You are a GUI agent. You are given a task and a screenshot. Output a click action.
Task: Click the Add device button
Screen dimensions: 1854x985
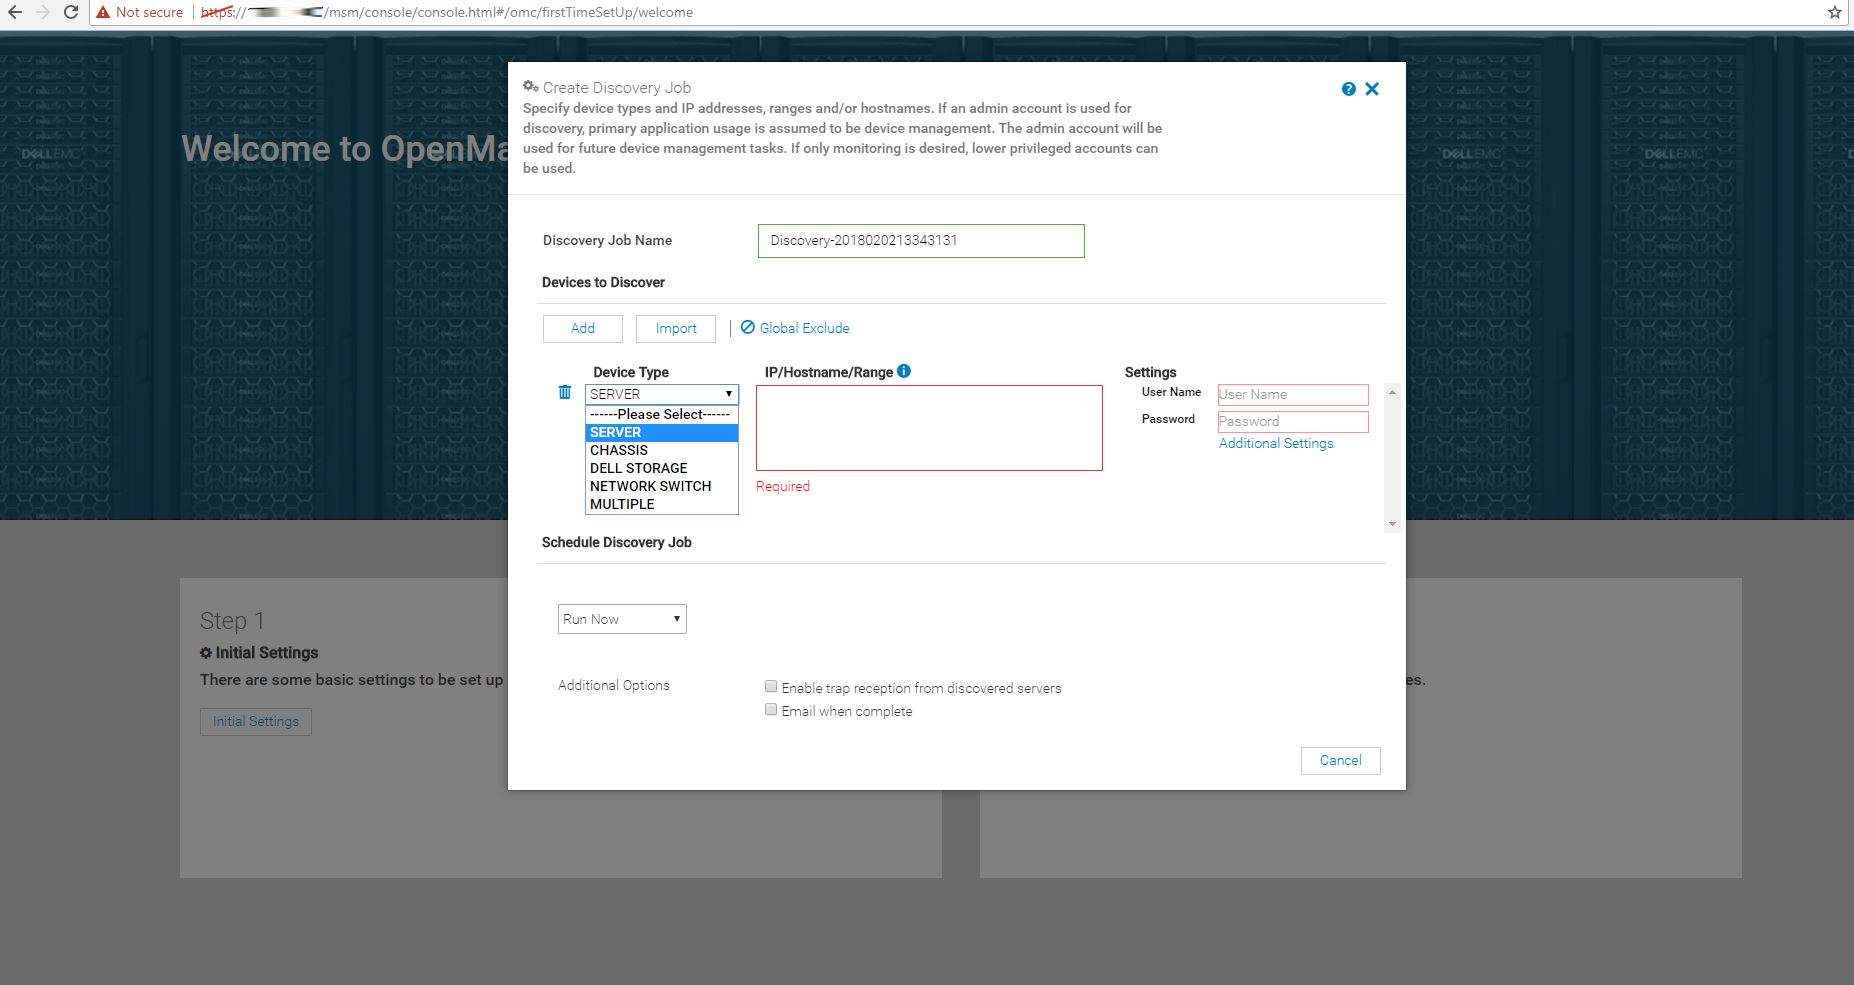click(582, 328)
